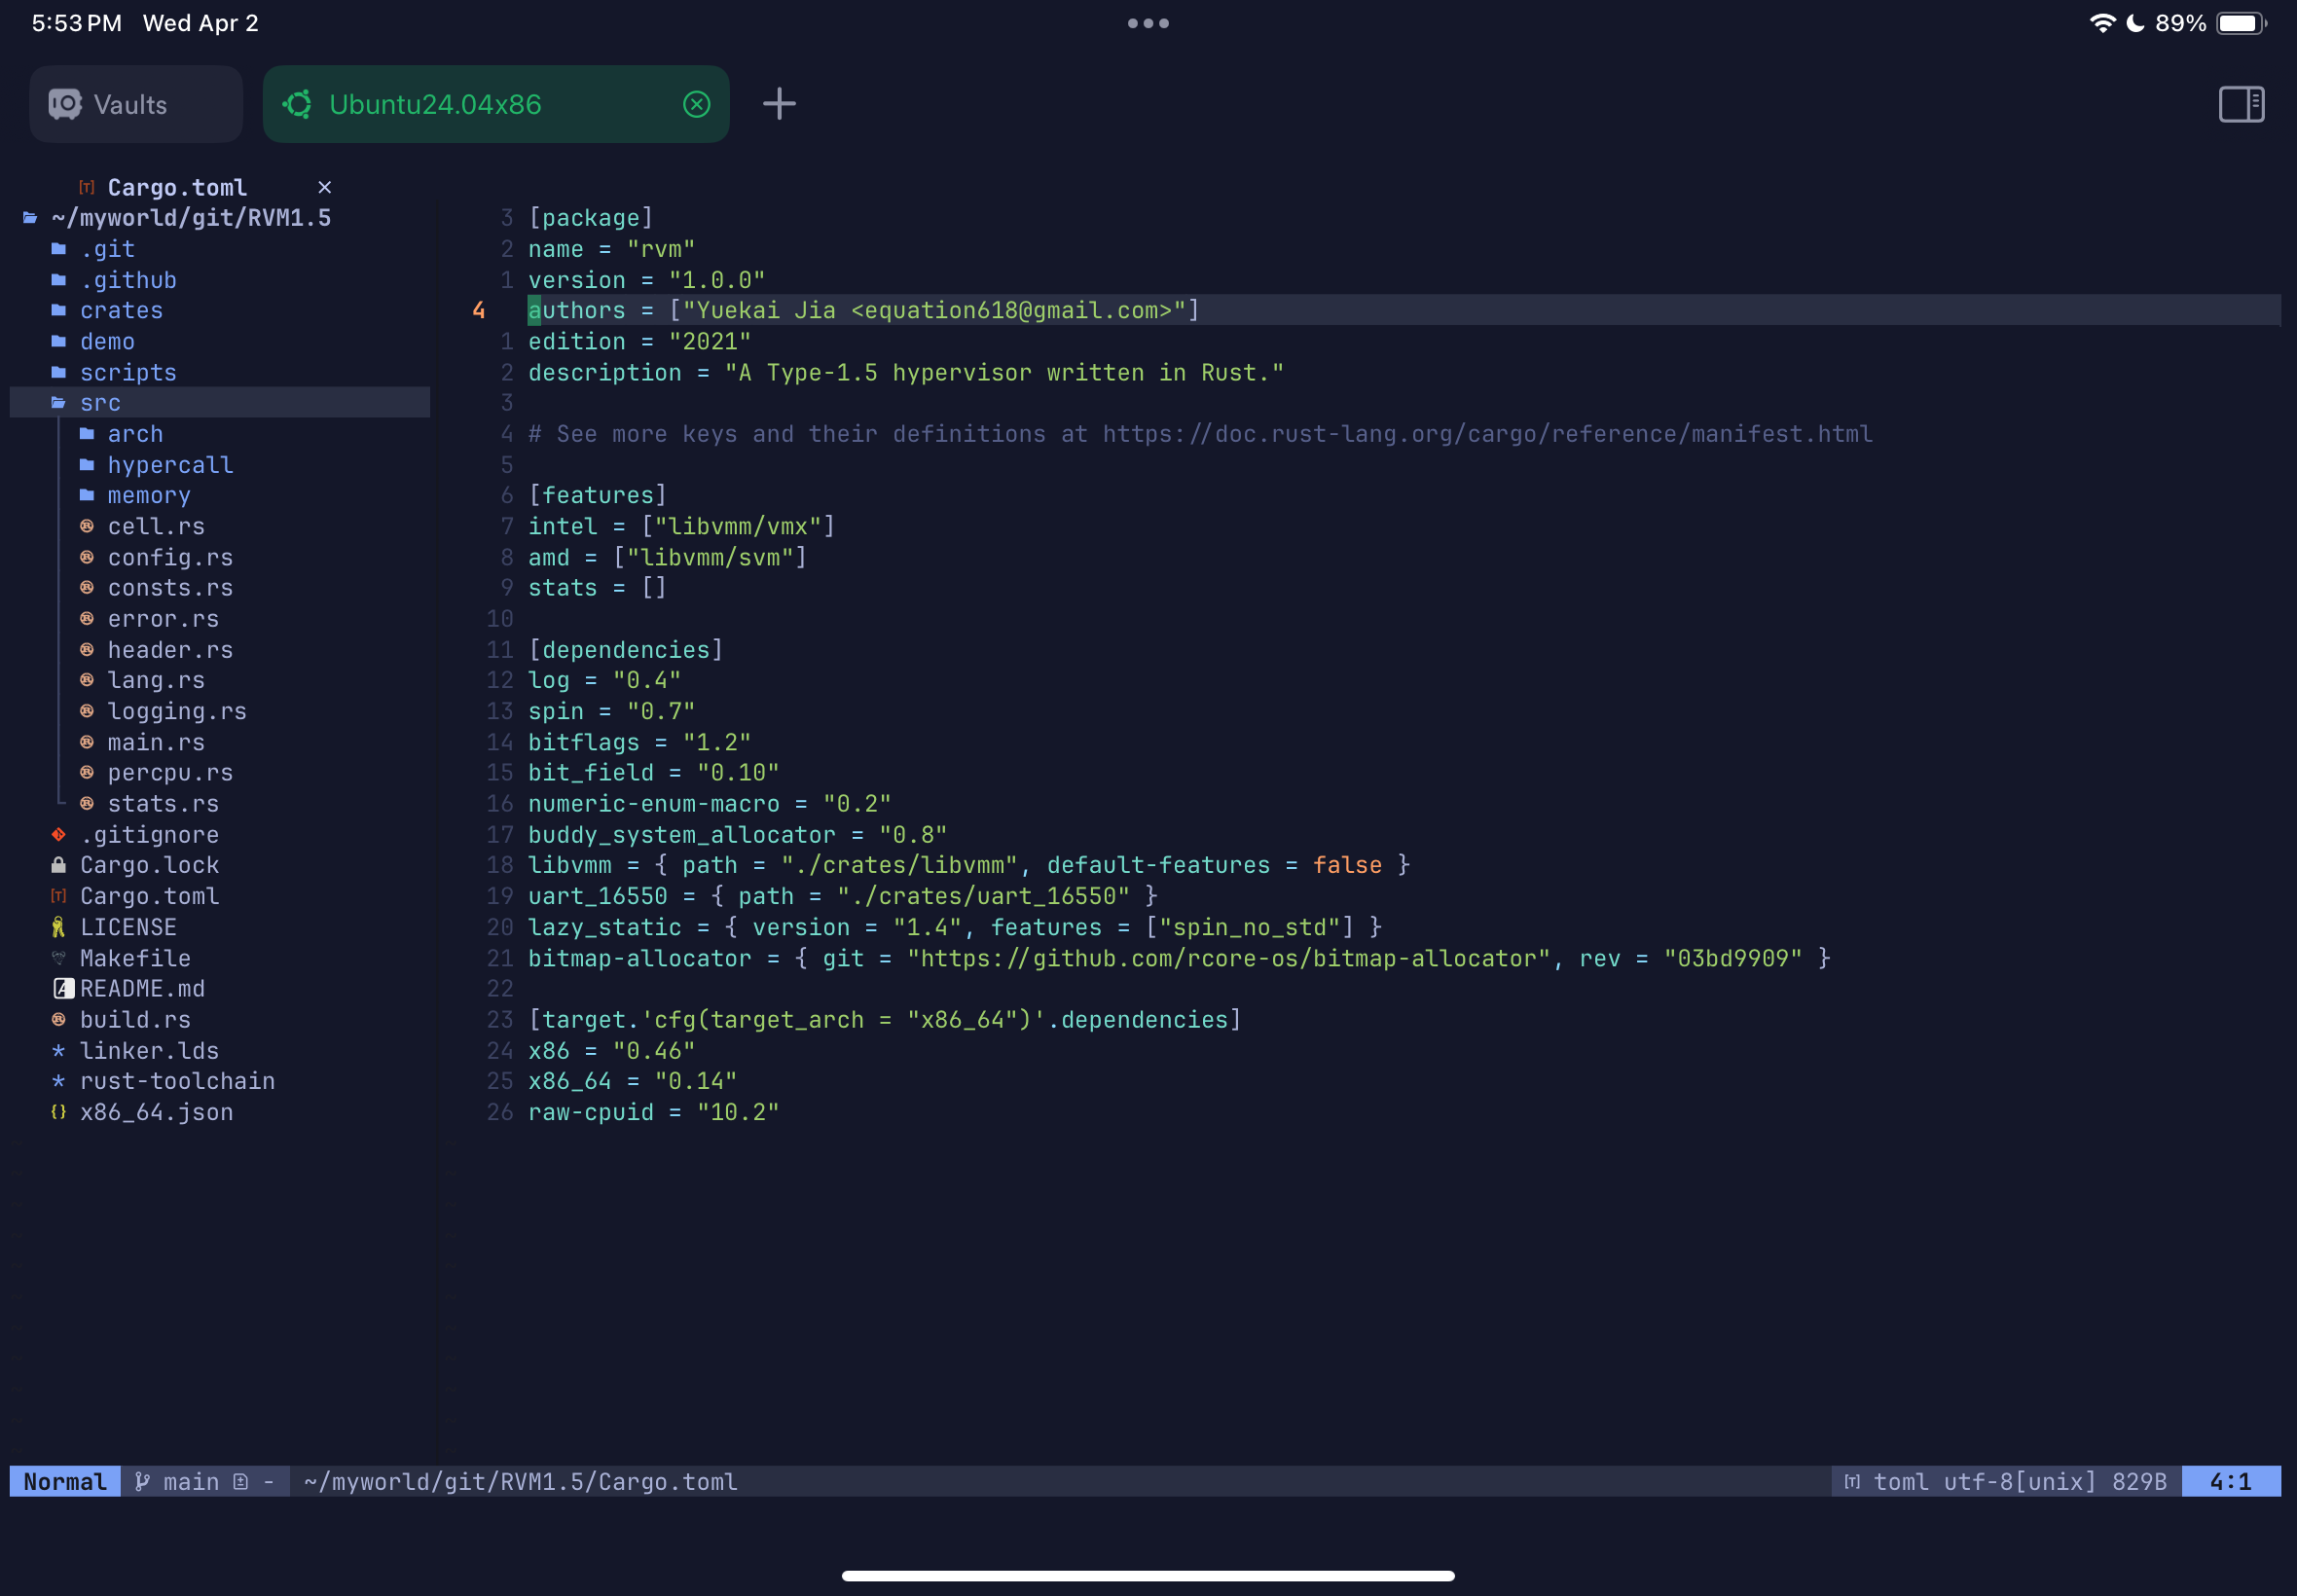Click the .gitignore git icon
This screenshot has height=1596, width=2297.
[x=59, y=834]
